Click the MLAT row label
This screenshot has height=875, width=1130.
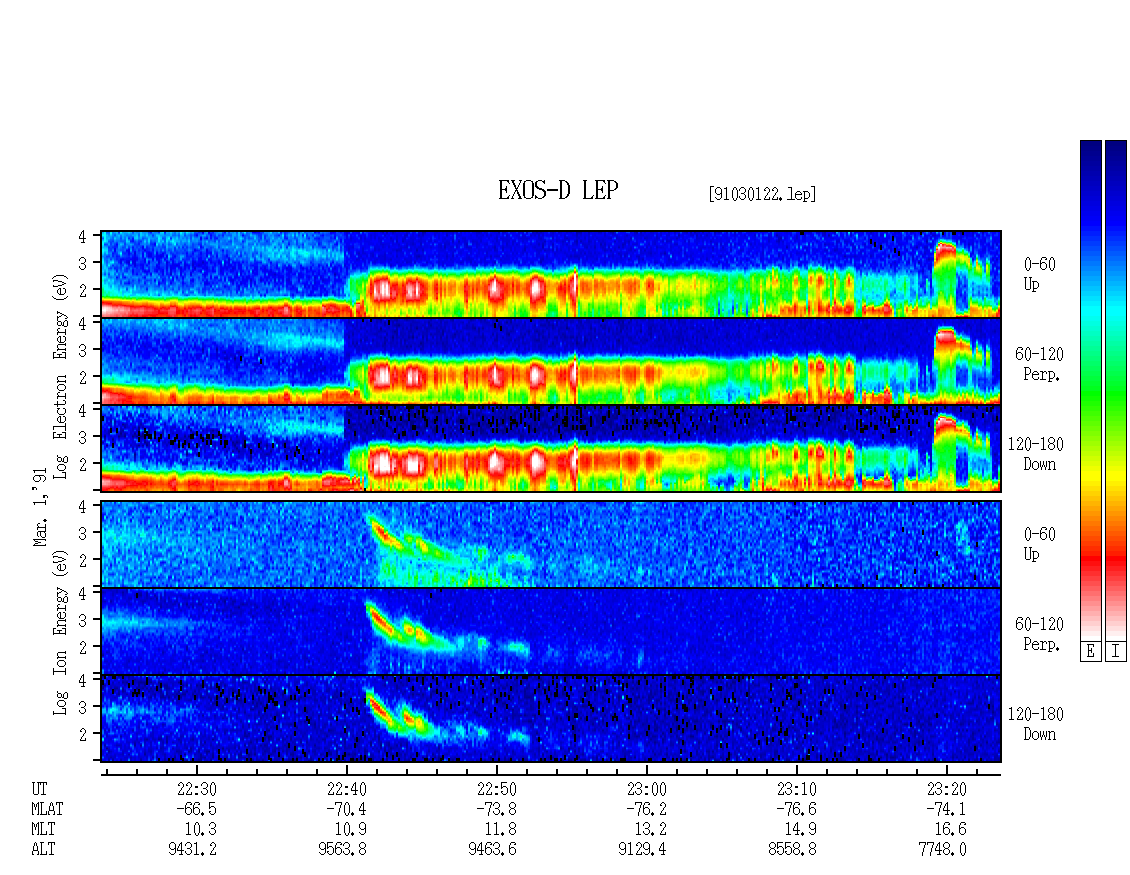(x=47, y=809)
